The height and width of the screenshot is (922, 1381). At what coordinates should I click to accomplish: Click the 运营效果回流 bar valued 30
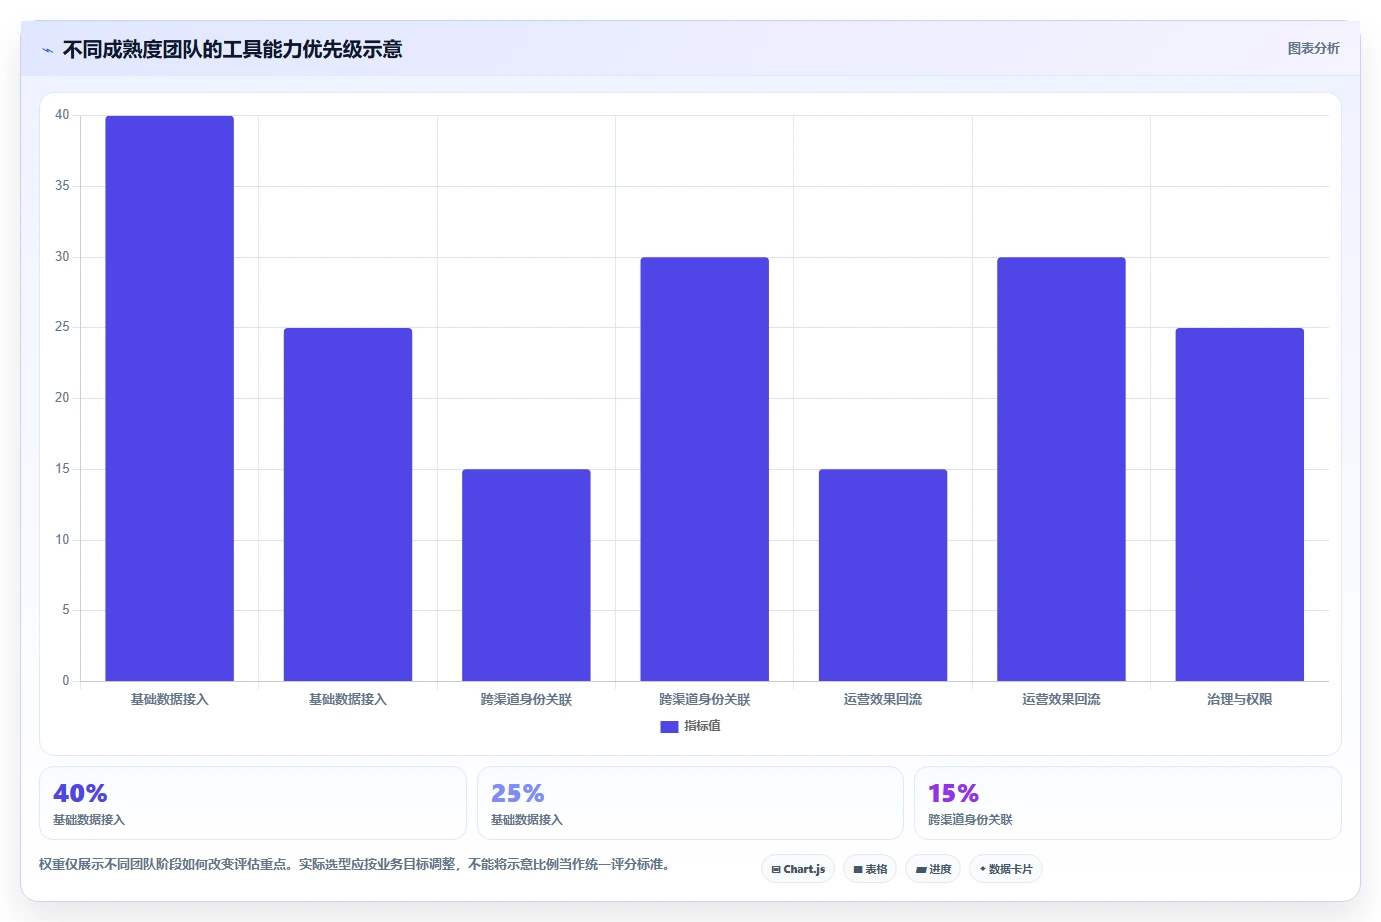coord(1061,469)
